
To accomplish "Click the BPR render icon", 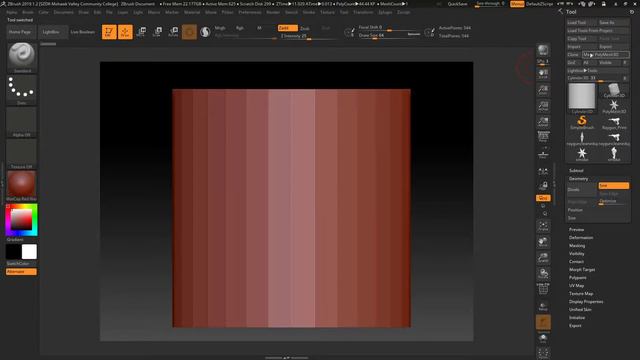I will point(543,51).
